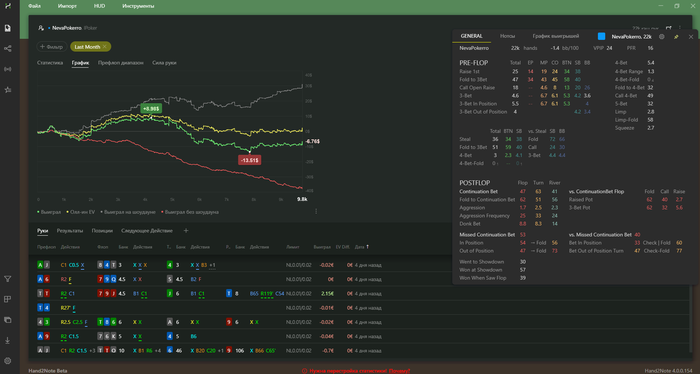Open the stacked windows sidebar icon
This screenshot has width=700, height=374.
coord(8,320)
